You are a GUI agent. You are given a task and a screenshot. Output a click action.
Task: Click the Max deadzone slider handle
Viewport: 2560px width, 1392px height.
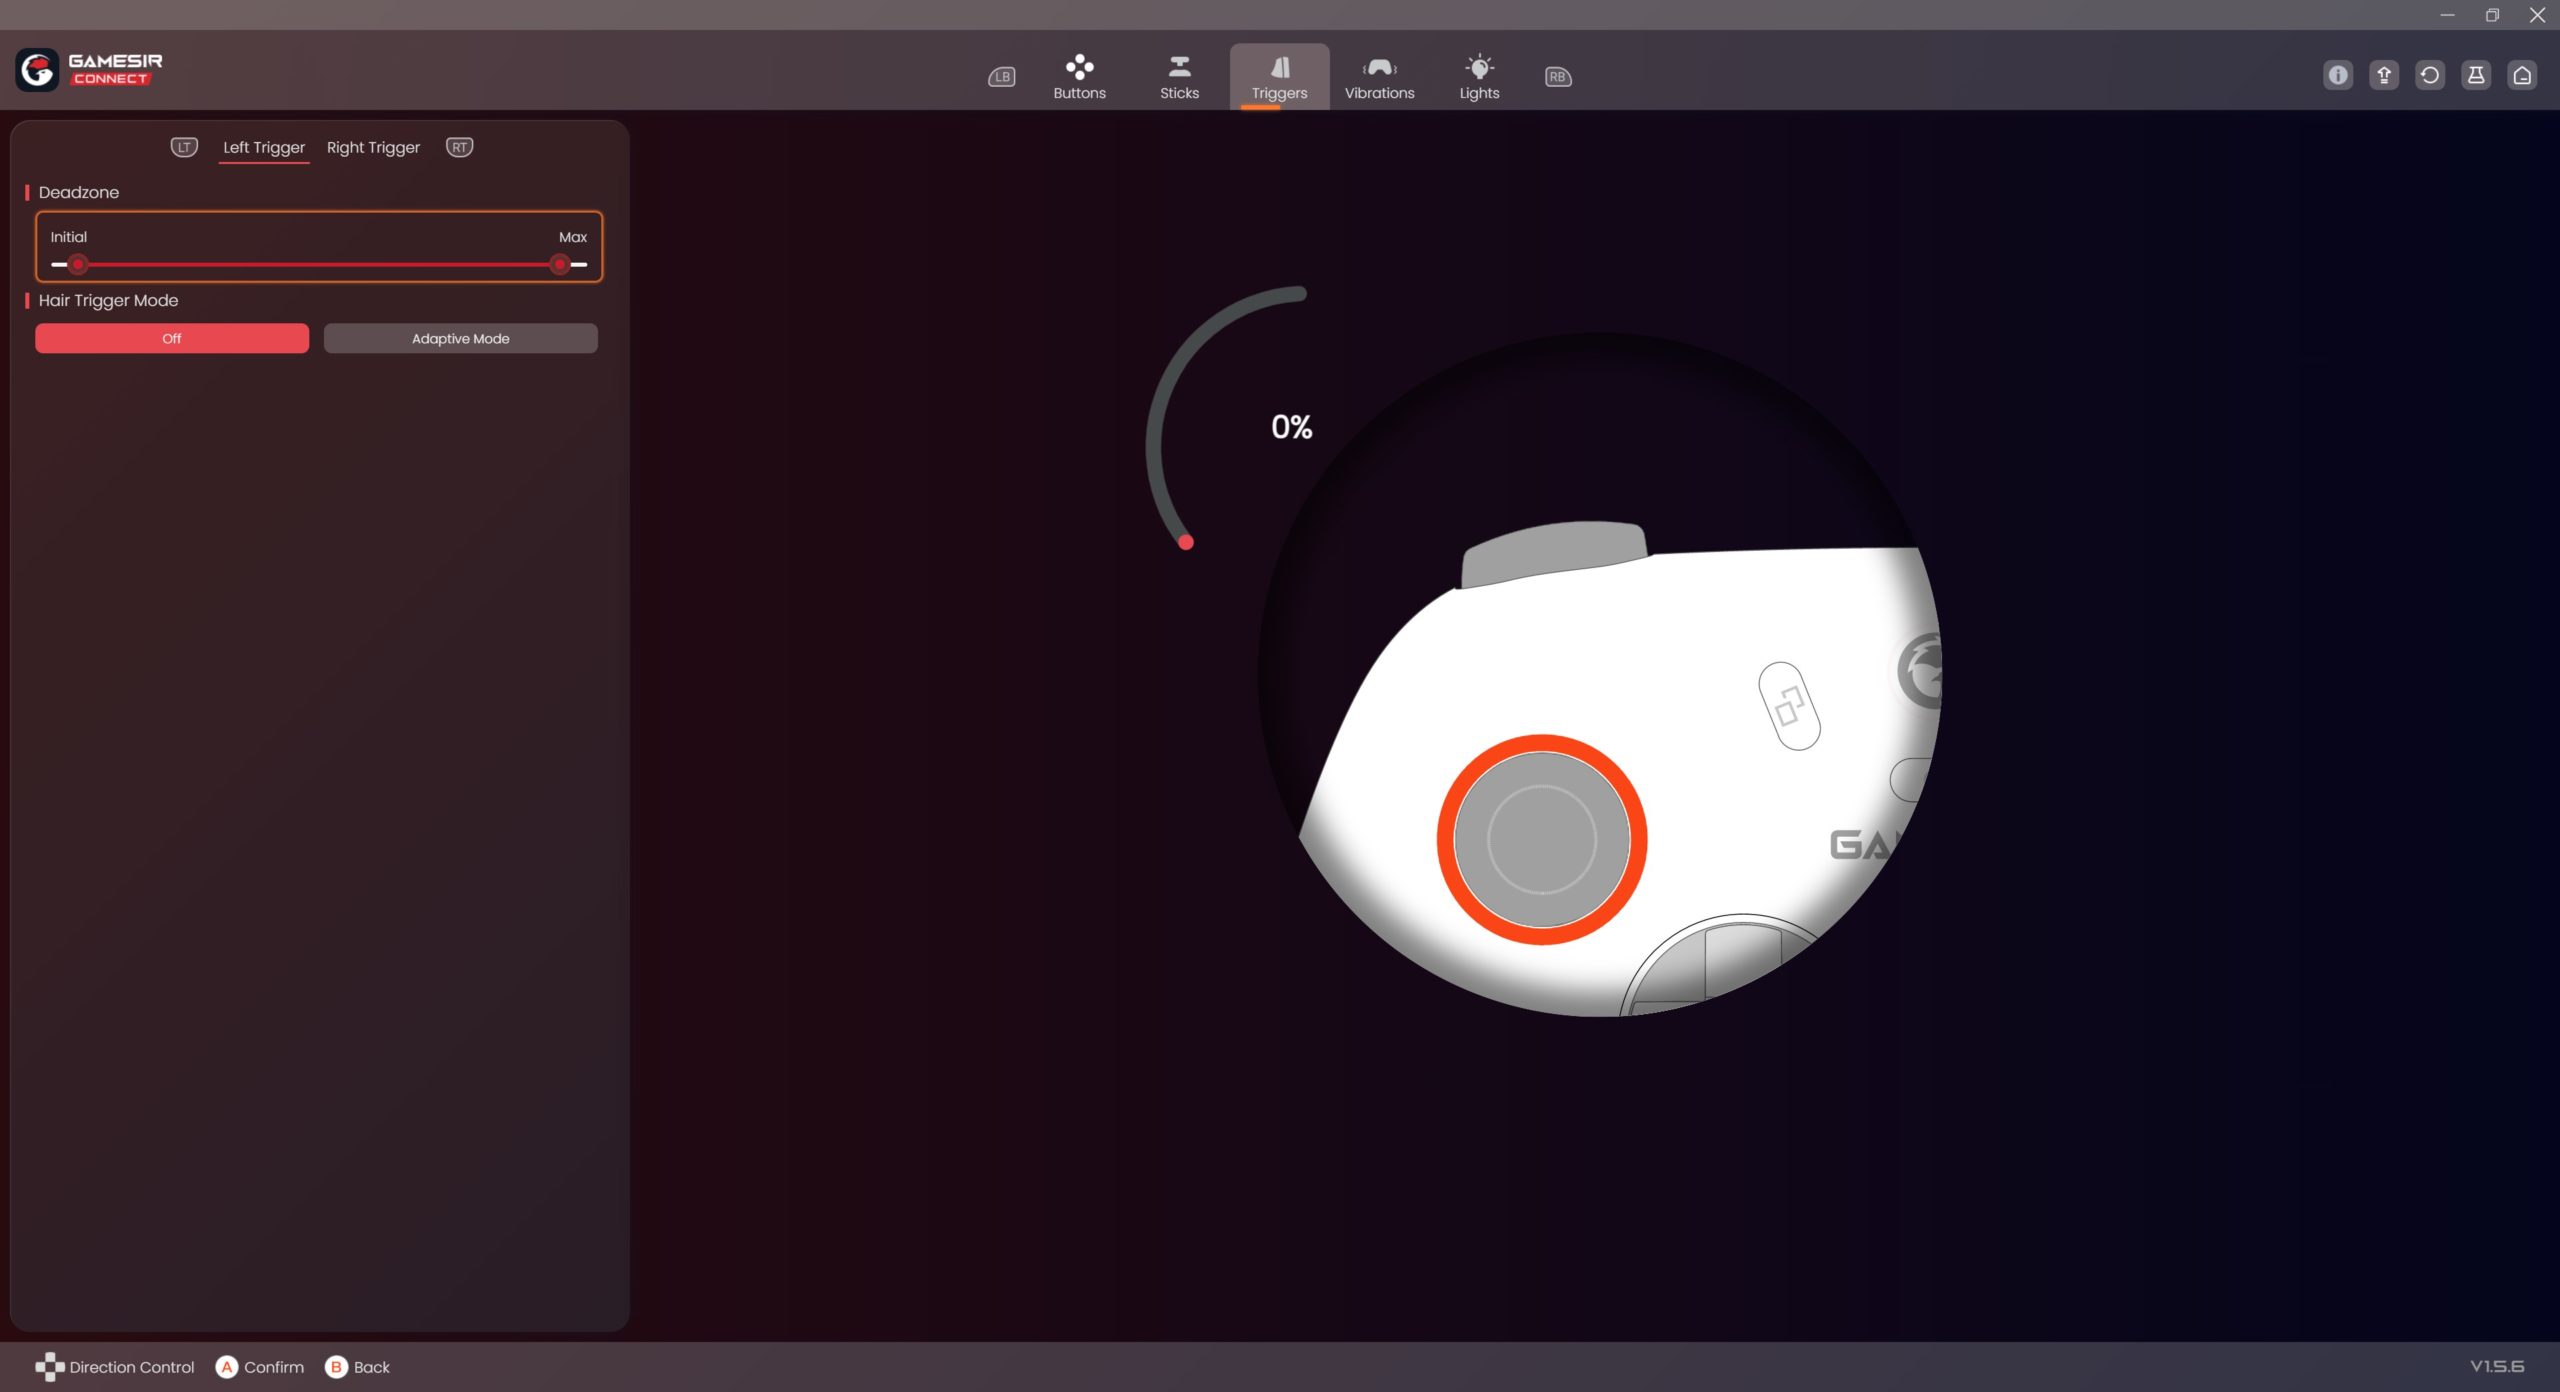click(x=560, y=265)
